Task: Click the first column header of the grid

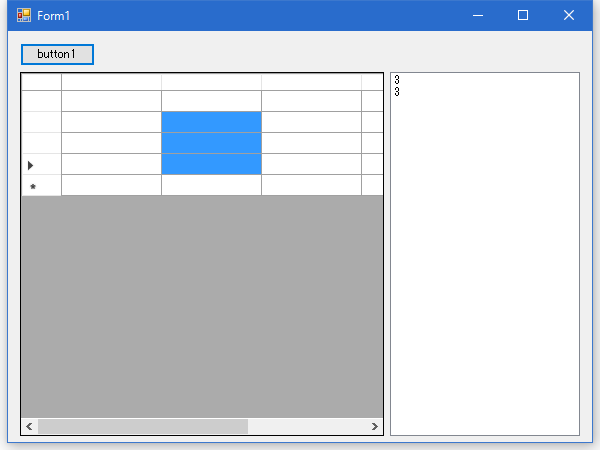Action: coord(111,81)
